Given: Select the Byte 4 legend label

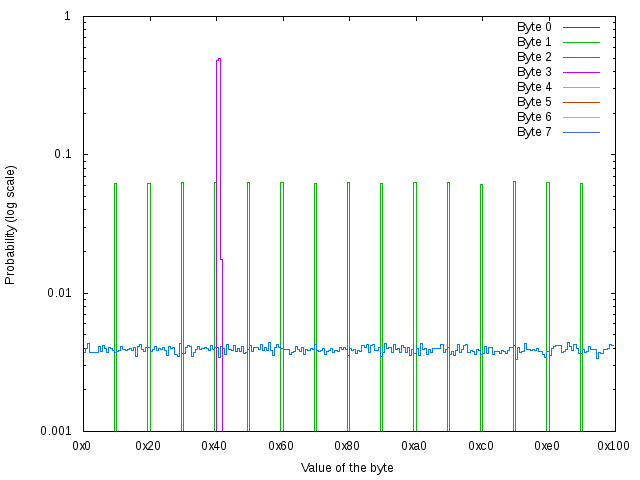Looking at the screenshot, I should pos(534,87).
